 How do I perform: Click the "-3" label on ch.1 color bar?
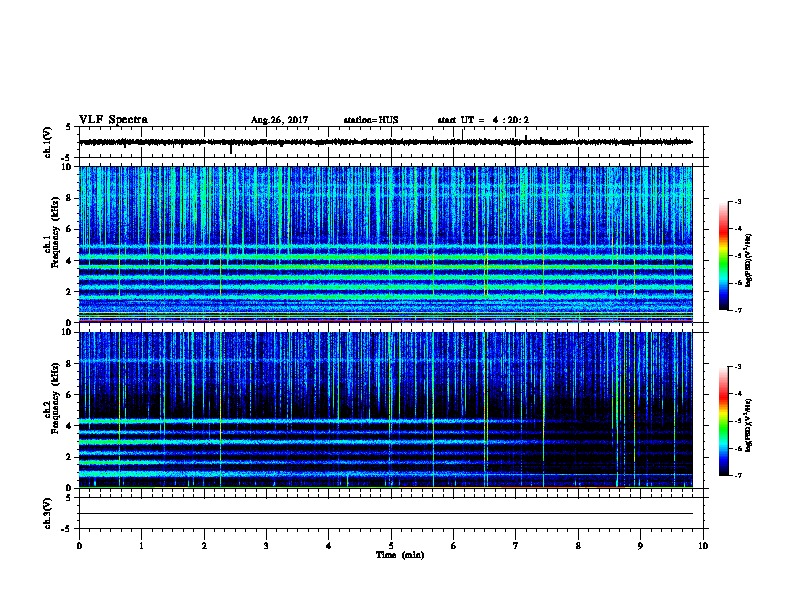(x=737, y=201)
